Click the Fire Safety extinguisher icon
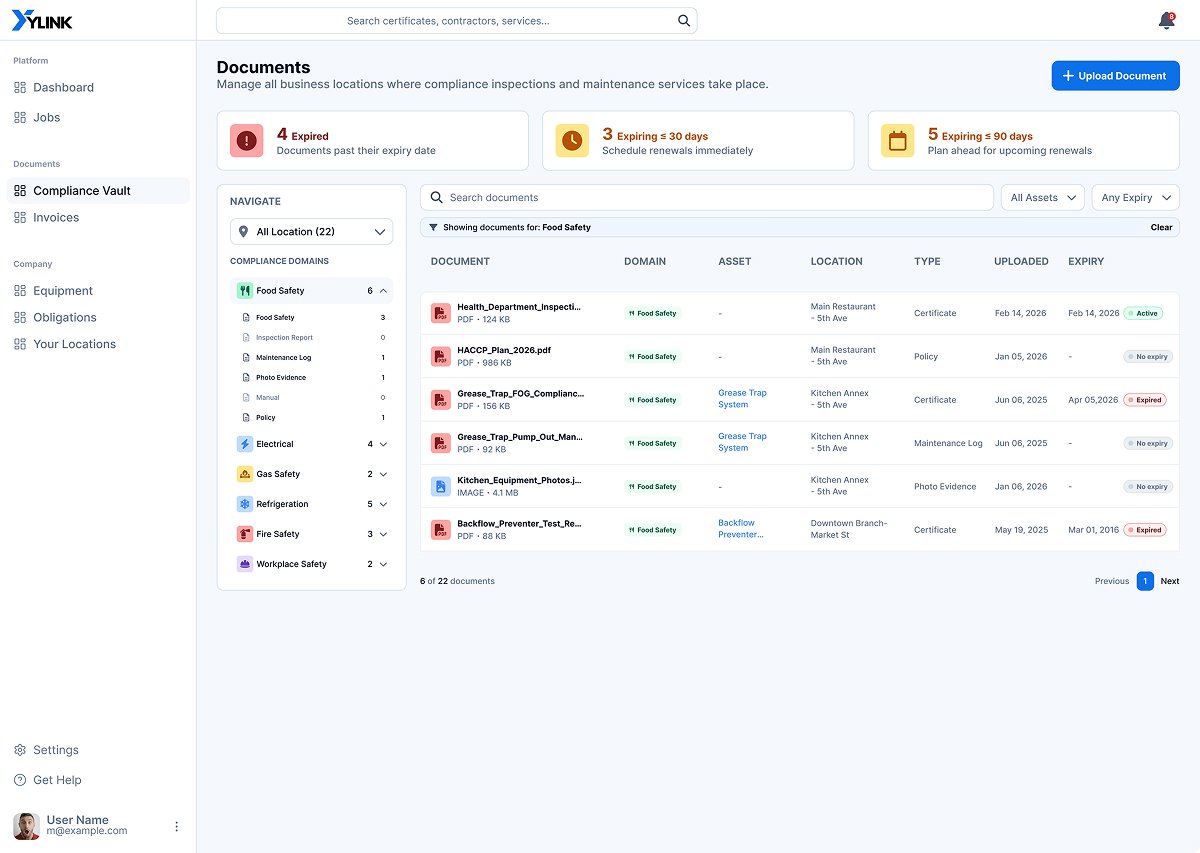Image resolution: width=1200 pixels, height=853 pixels. 245,534
